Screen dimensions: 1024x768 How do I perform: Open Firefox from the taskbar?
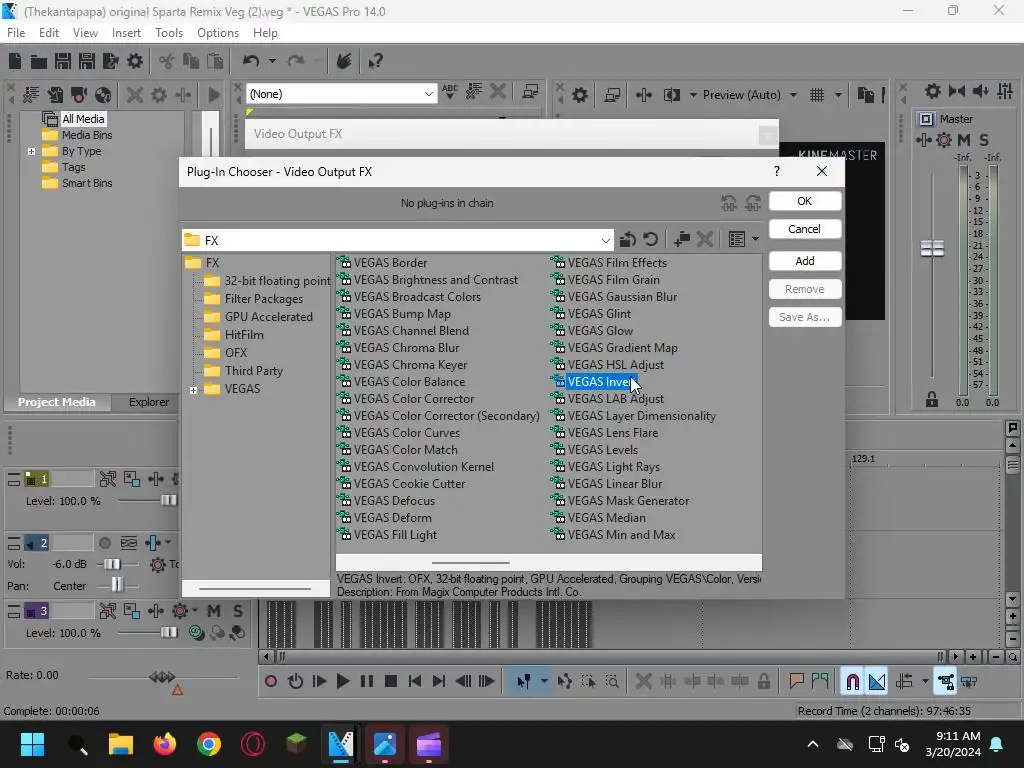165,744
